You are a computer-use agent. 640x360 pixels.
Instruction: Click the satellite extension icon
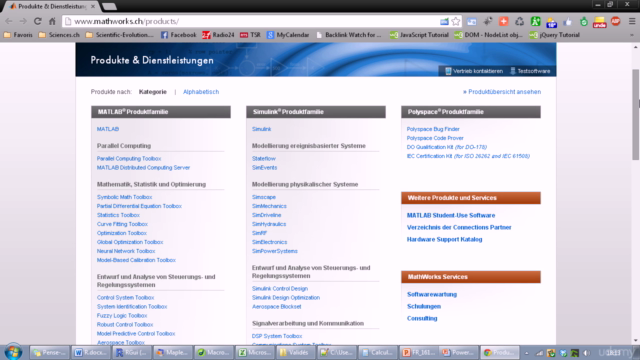(x=488, y=21)
